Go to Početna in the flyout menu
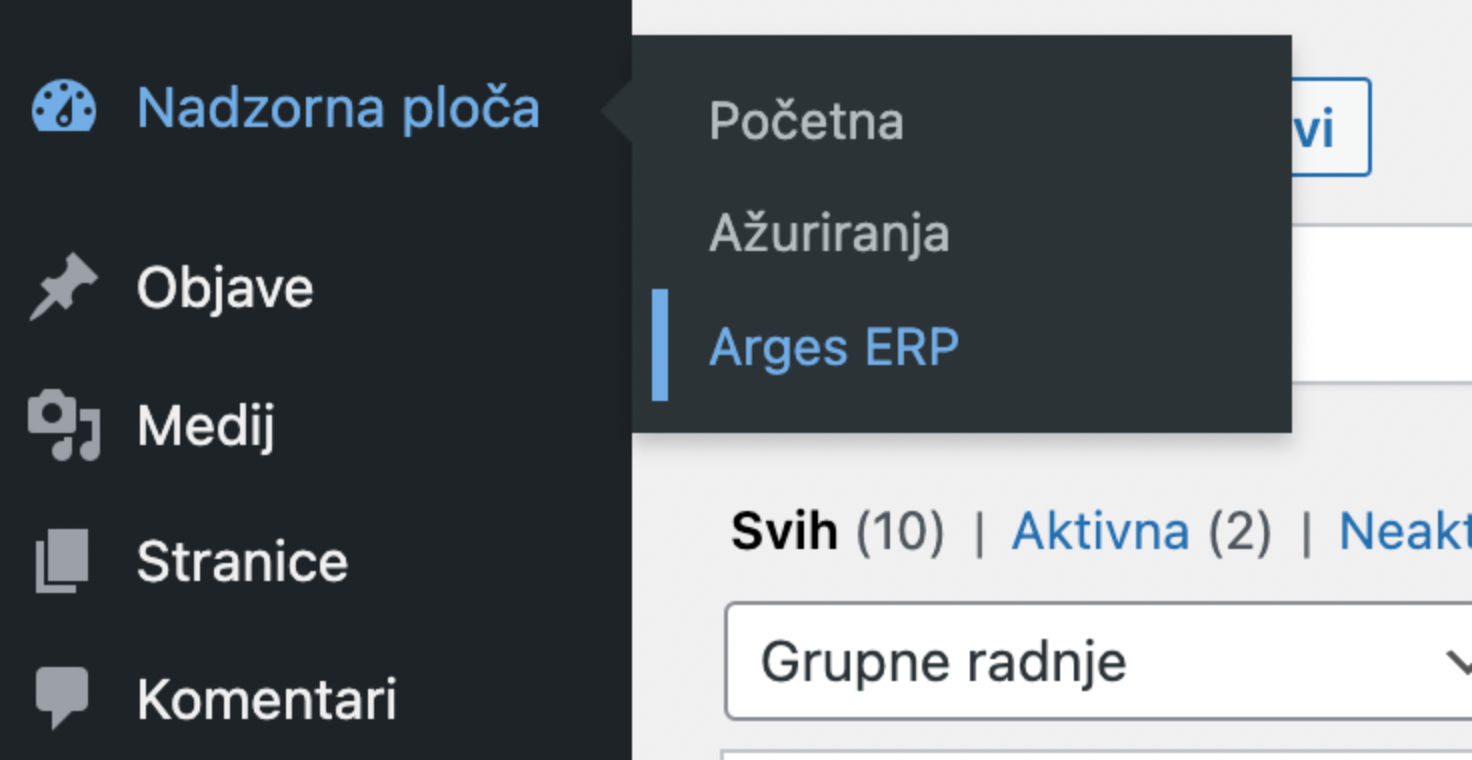The width and height of the screenshot is (1472, 760). (x=805, y=121)
